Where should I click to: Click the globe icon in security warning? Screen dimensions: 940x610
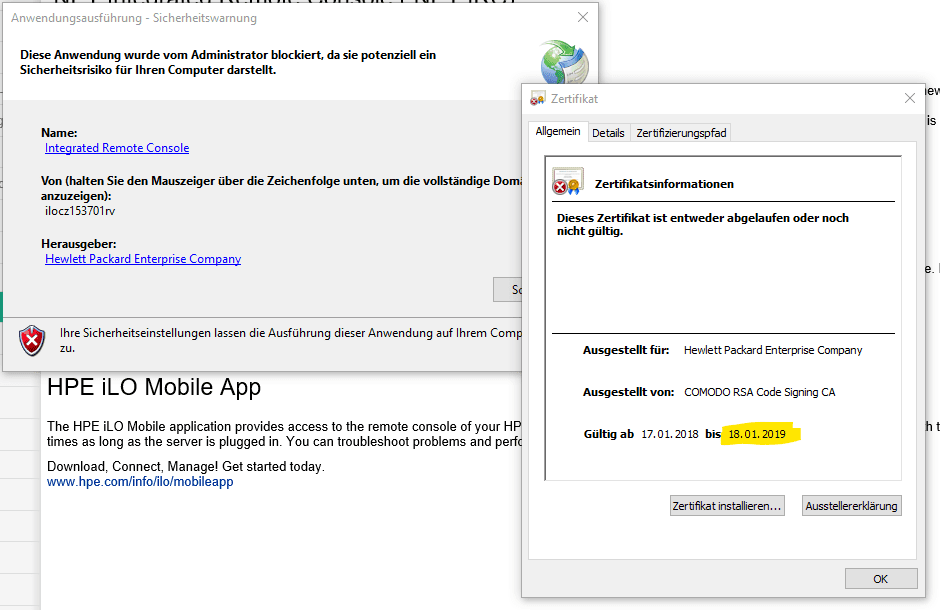click(x=564, y=61)
